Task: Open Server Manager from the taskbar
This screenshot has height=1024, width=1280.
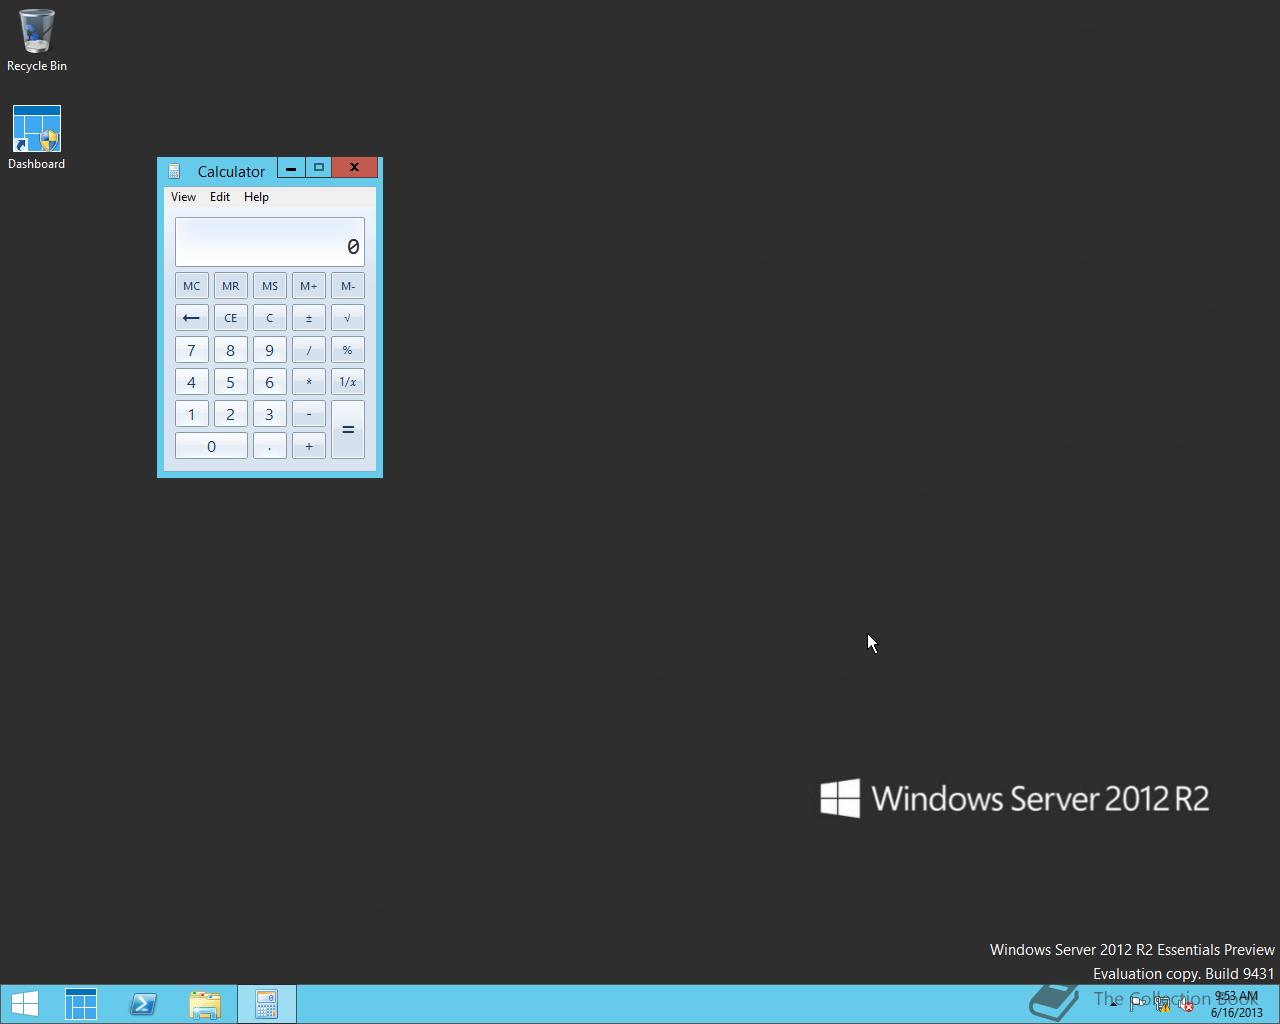Action: (x=81, y=1004)
